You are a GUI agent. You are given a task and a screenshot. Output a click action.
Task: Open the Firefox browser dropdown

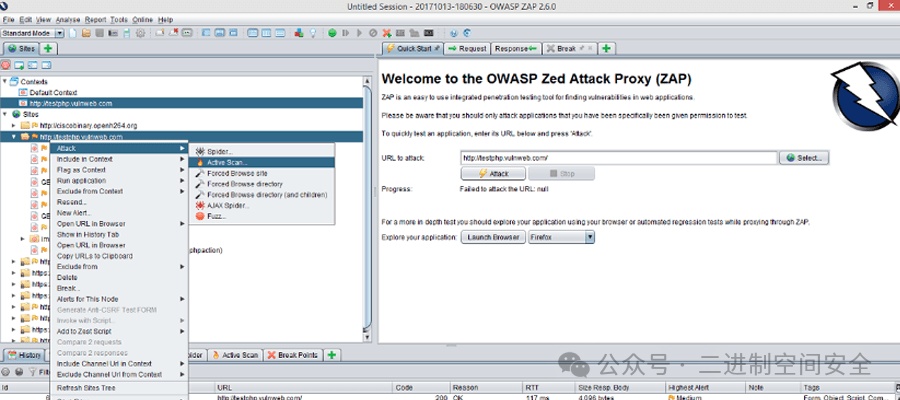[589, 237]
